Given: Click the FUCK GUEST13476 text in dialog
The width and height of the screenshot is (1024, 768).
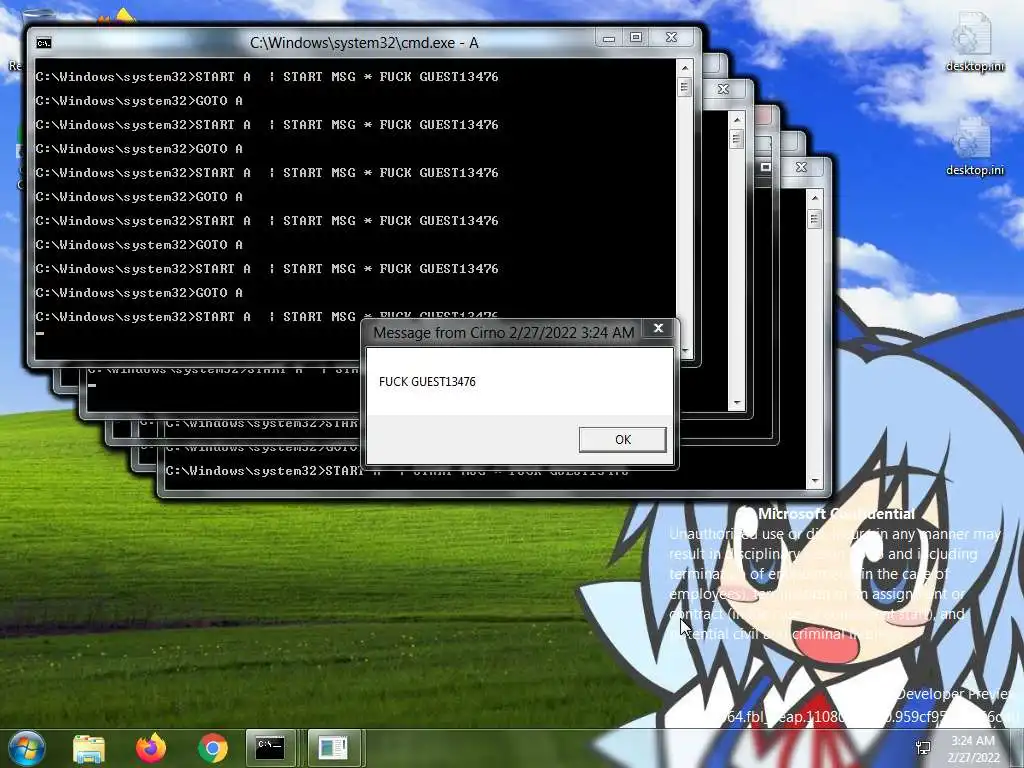Looking at the screenshot, I should [x=427, y=382].
